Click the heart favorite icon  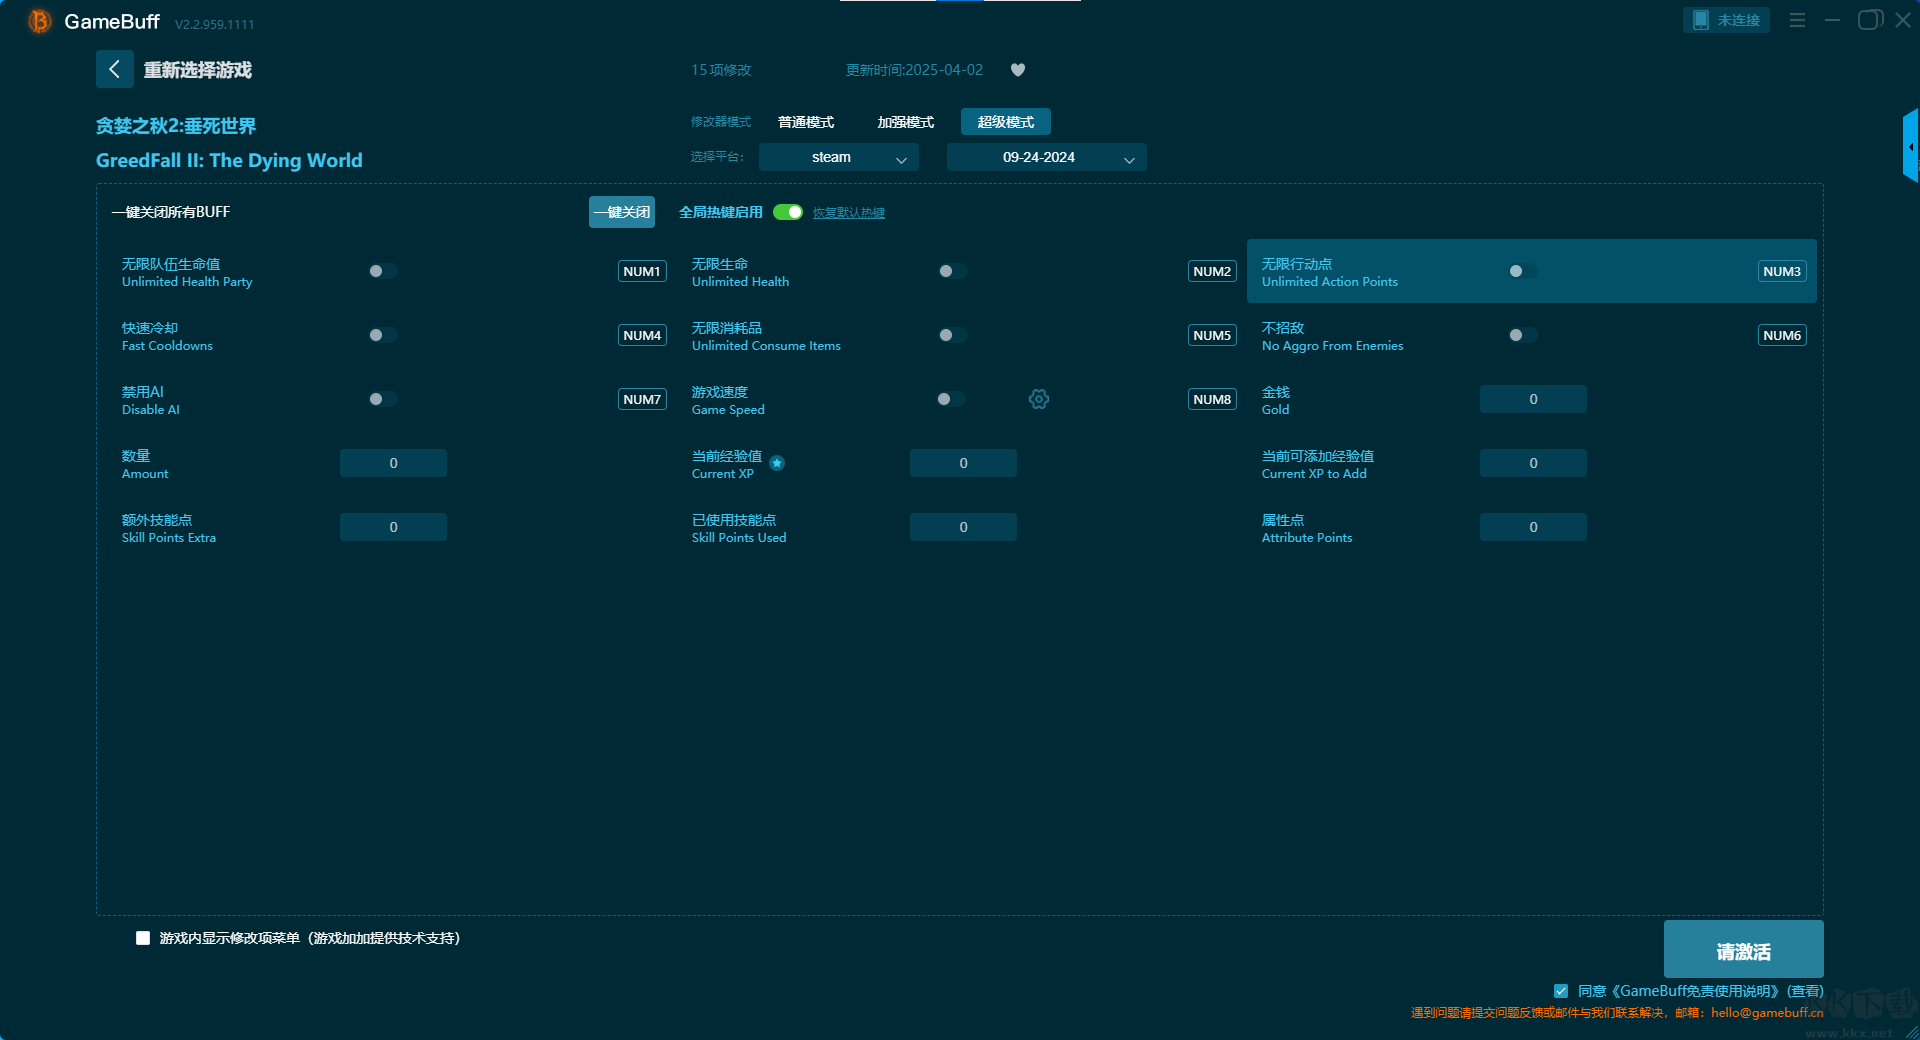1018,70
